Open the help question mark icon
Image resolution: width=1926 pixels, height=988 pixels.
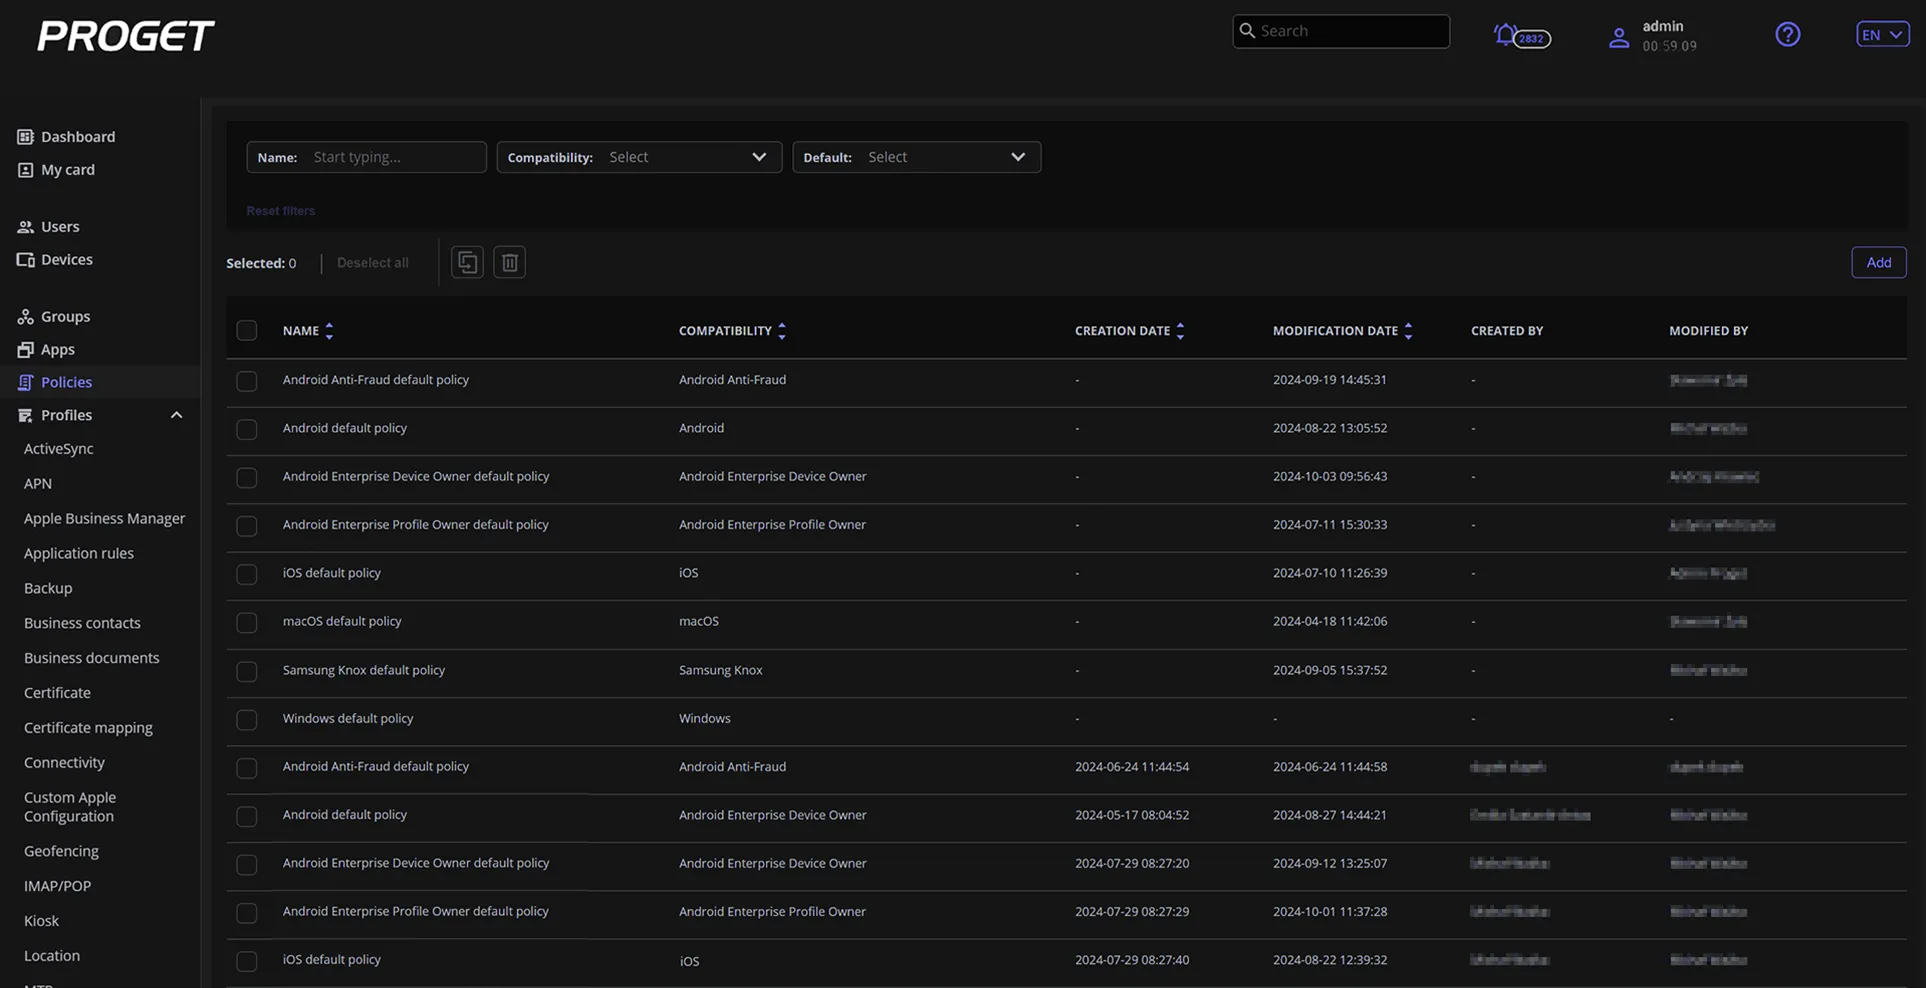(1787, 34)
